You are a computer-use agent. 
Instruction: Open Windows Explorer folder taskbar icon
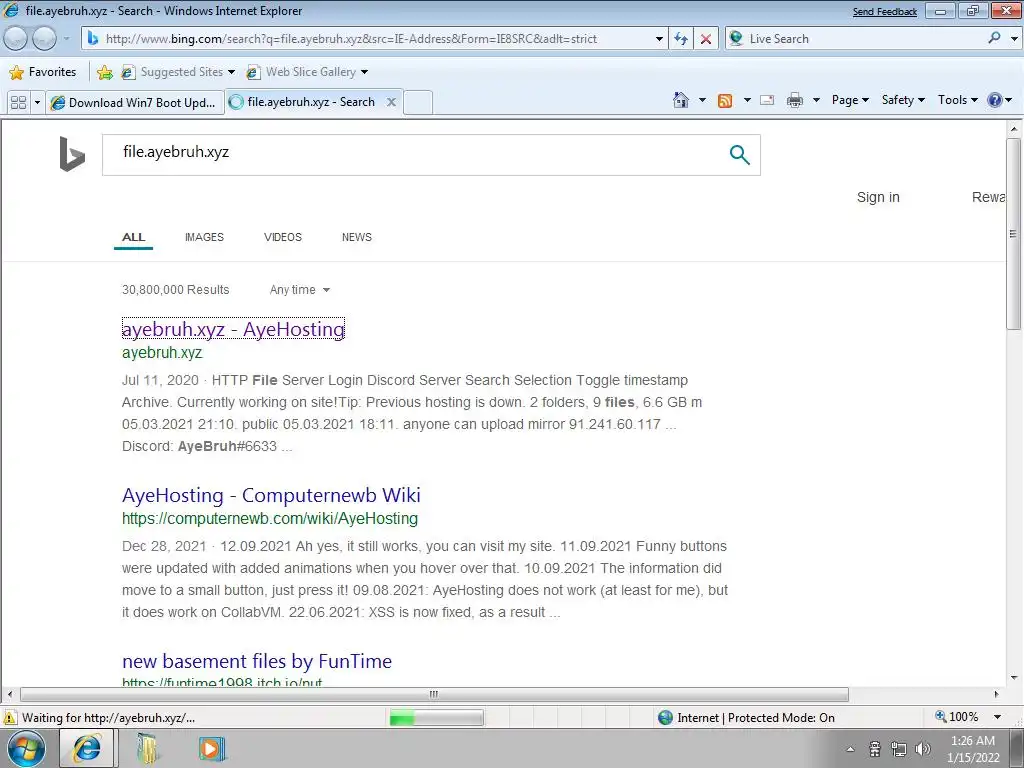149,748
